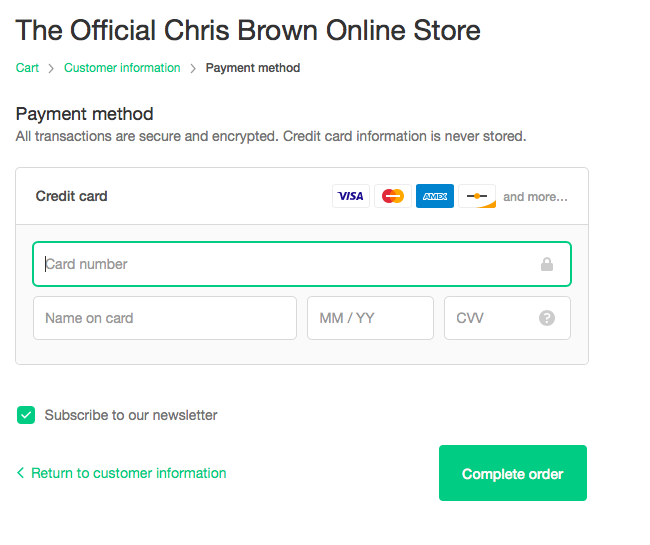Click the lock icon in card number field
The width and height of the screenshot is (650, 545).
tap(547, 265)
